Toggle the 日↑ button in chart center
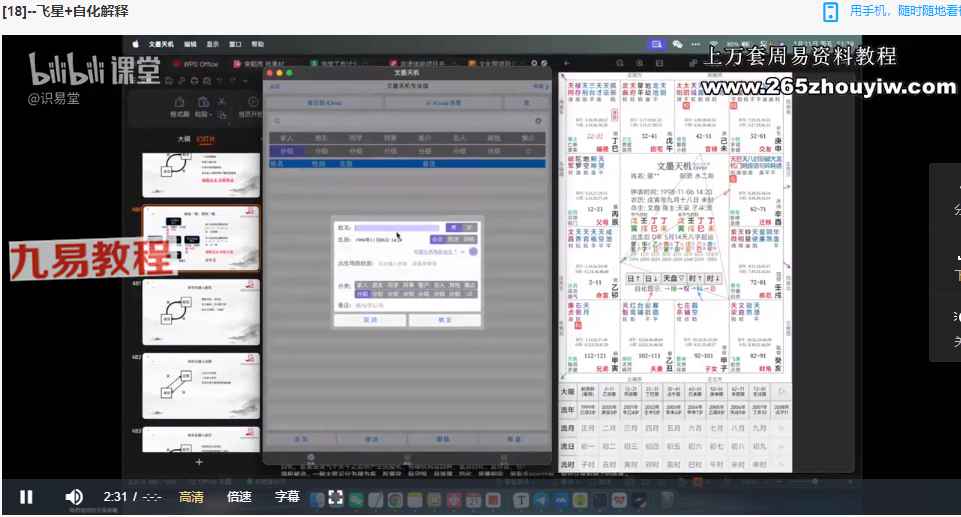 coord(635,278)
